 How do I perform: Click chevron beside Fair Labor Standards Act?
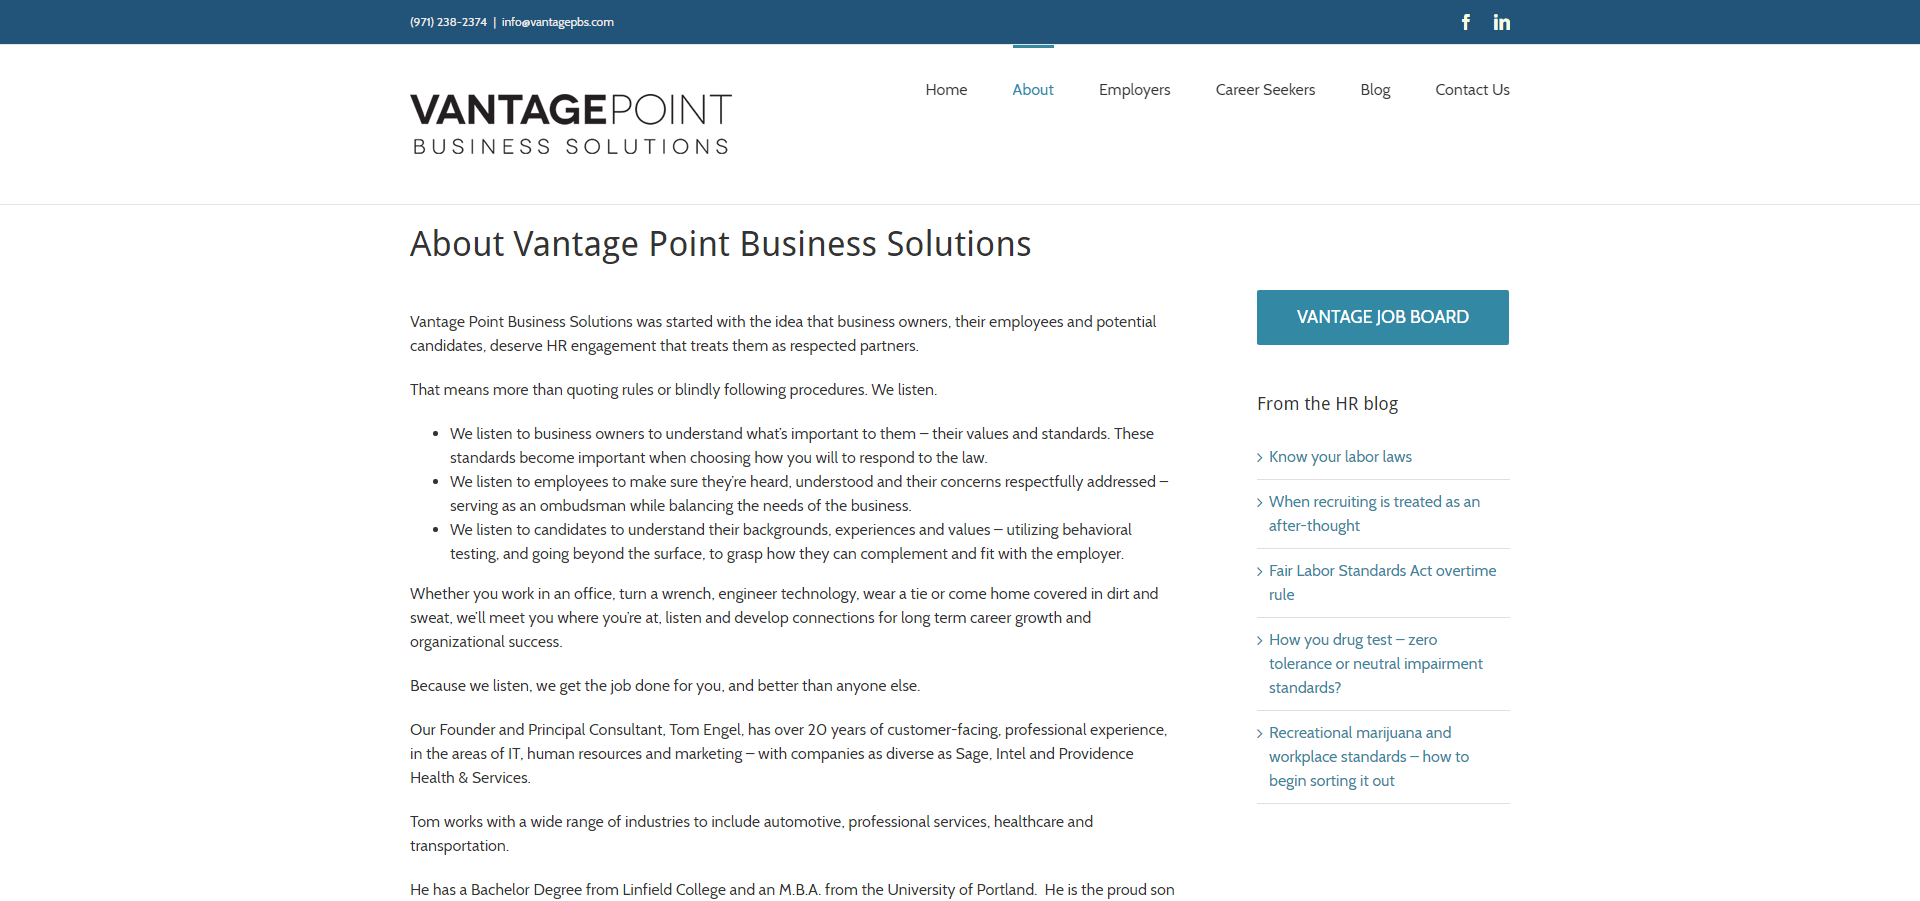(x=1260, y=572)
